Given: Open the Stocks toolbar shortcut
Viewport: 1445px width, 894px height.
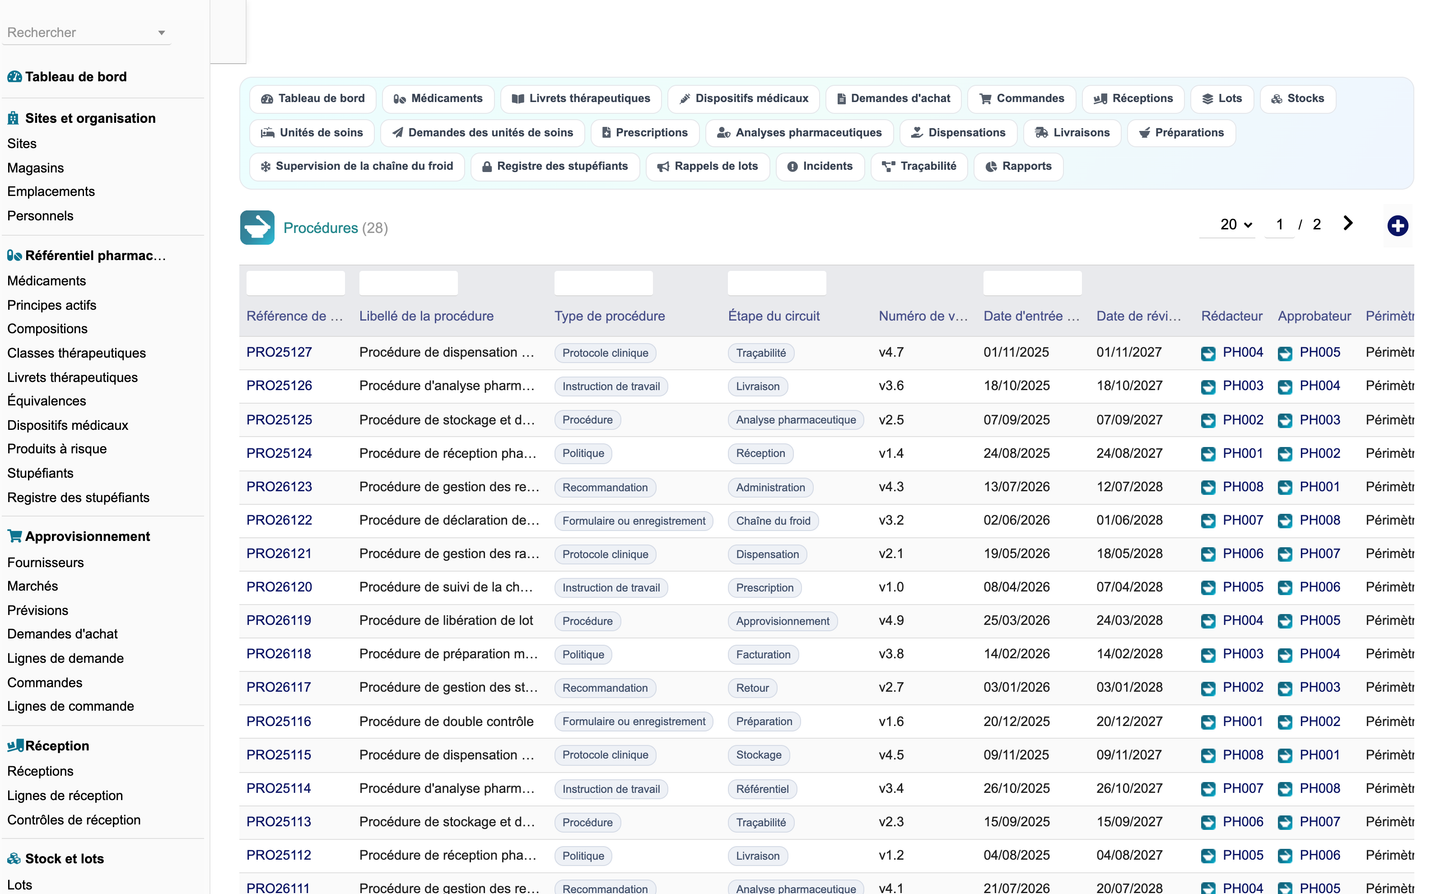Looking at the screenshot, I should pos(1298,99).
